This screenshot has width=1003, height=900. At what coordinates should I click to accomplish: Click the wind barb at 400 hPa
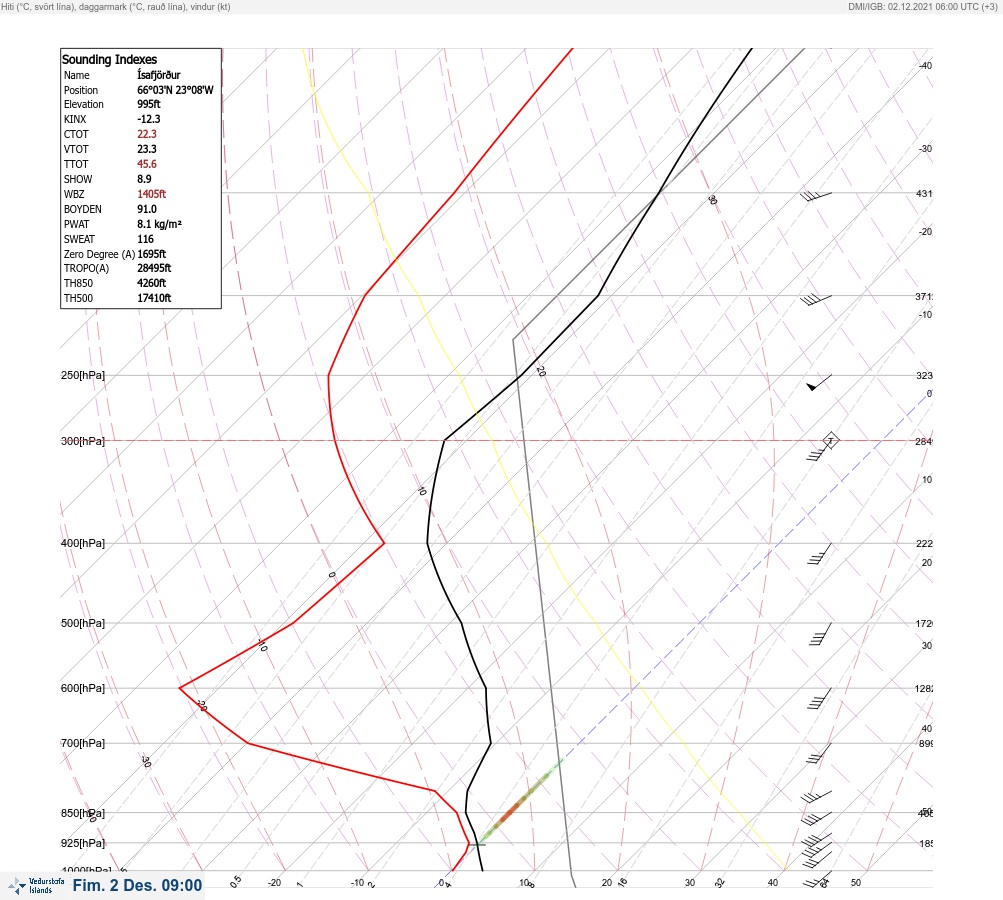pyautogui.click(x=819, y=553)
